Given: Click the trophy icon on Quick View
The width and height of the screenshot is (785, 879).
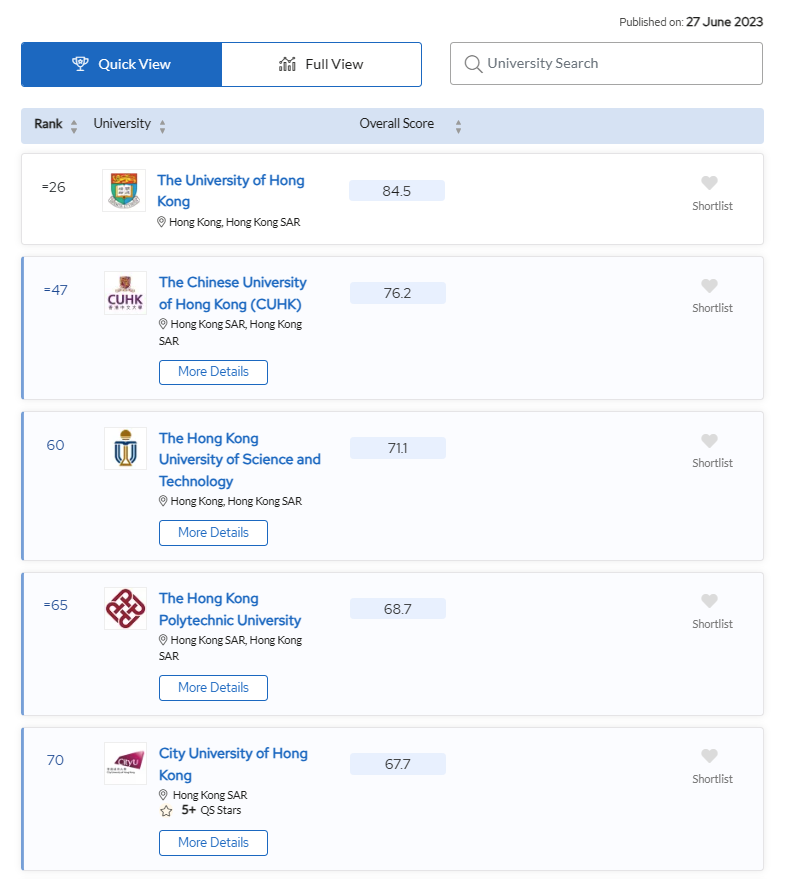Looking at the screenshot, I should pos(81,64).
